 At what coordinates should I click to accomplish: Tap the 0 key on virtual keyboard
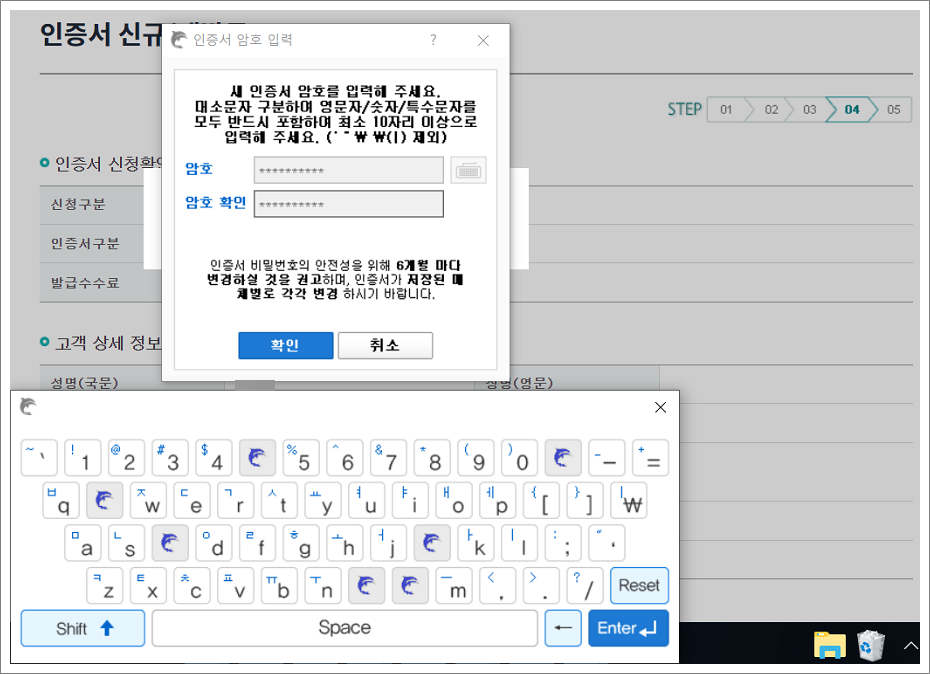(520, 457)
